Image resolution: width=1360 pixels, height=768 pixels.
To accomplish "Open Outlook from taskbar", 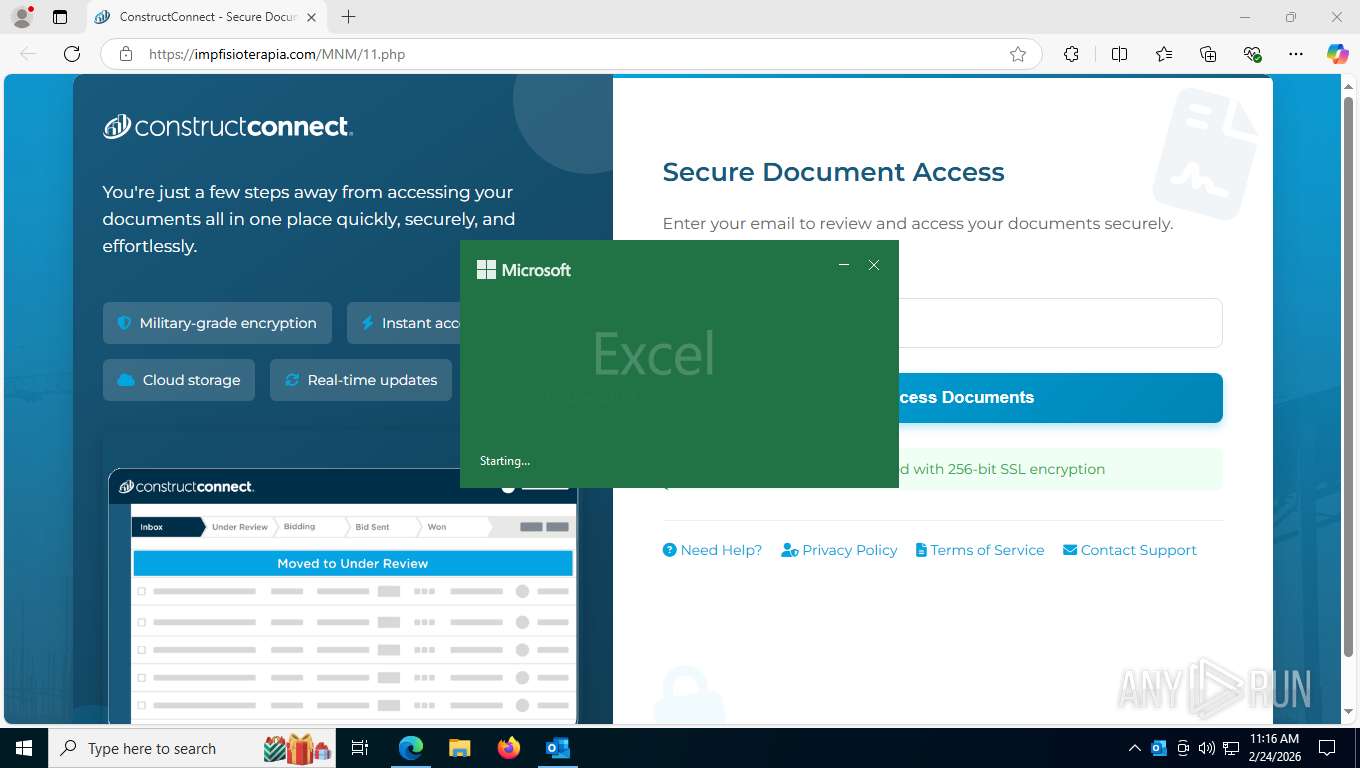I will coord(557,748).
